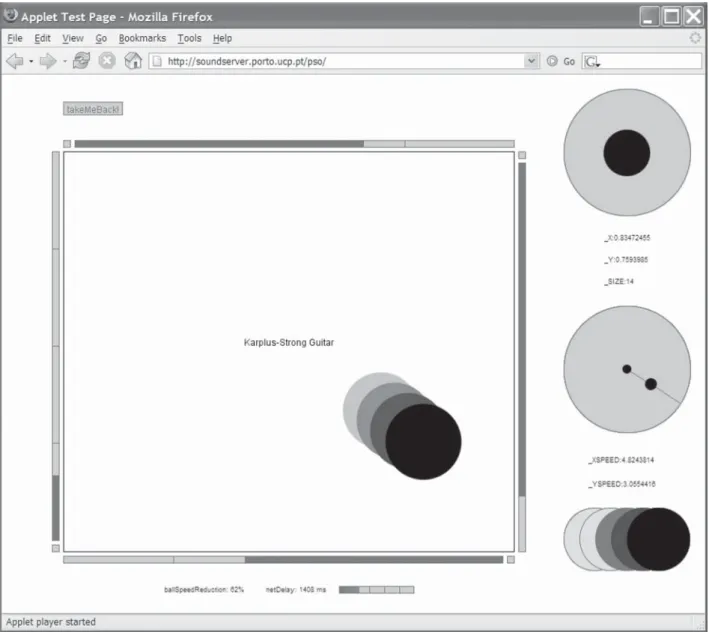Click the takeMeBack! button

click(x=93, y=109)
